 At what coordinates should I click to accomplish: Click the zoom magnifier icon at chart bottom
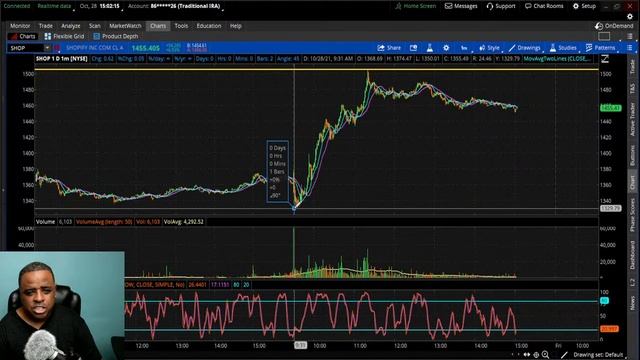pos(545,355)
